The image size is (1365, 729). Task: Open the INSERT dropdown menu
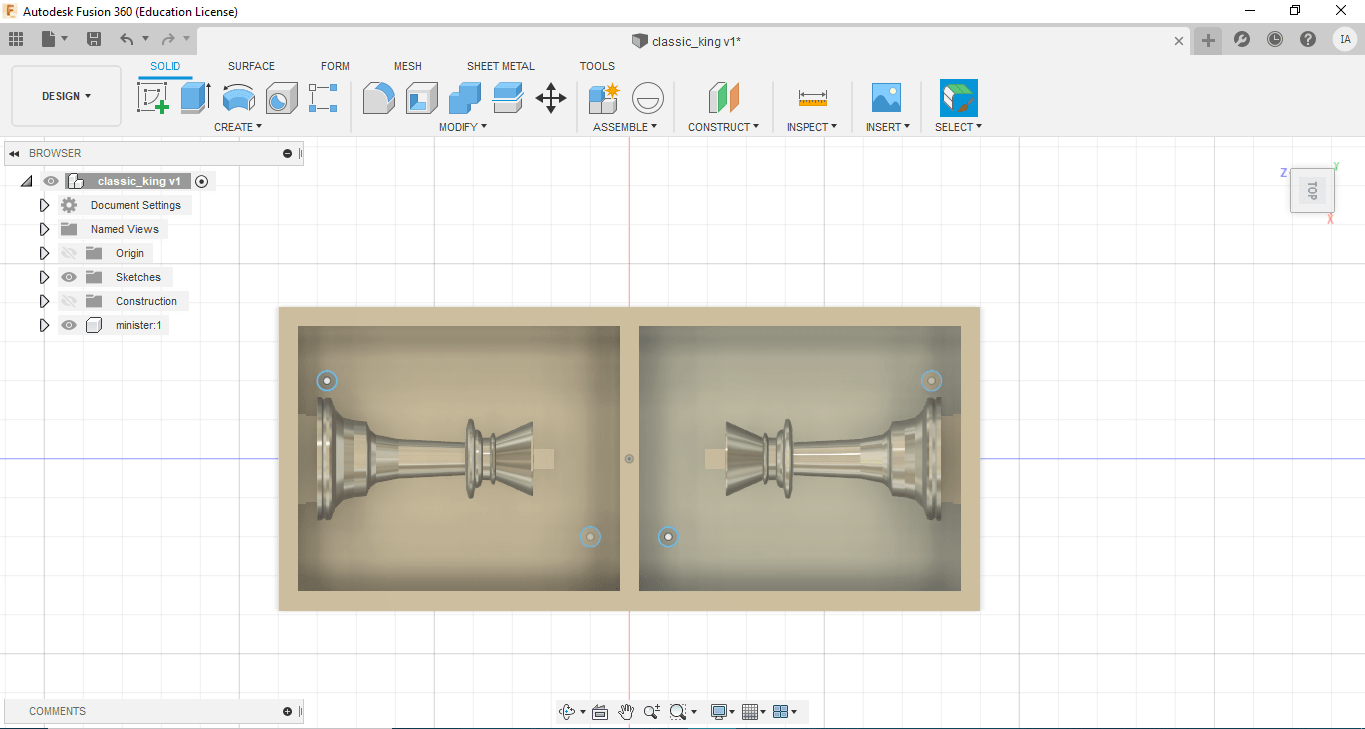click(x=887, y=127)
